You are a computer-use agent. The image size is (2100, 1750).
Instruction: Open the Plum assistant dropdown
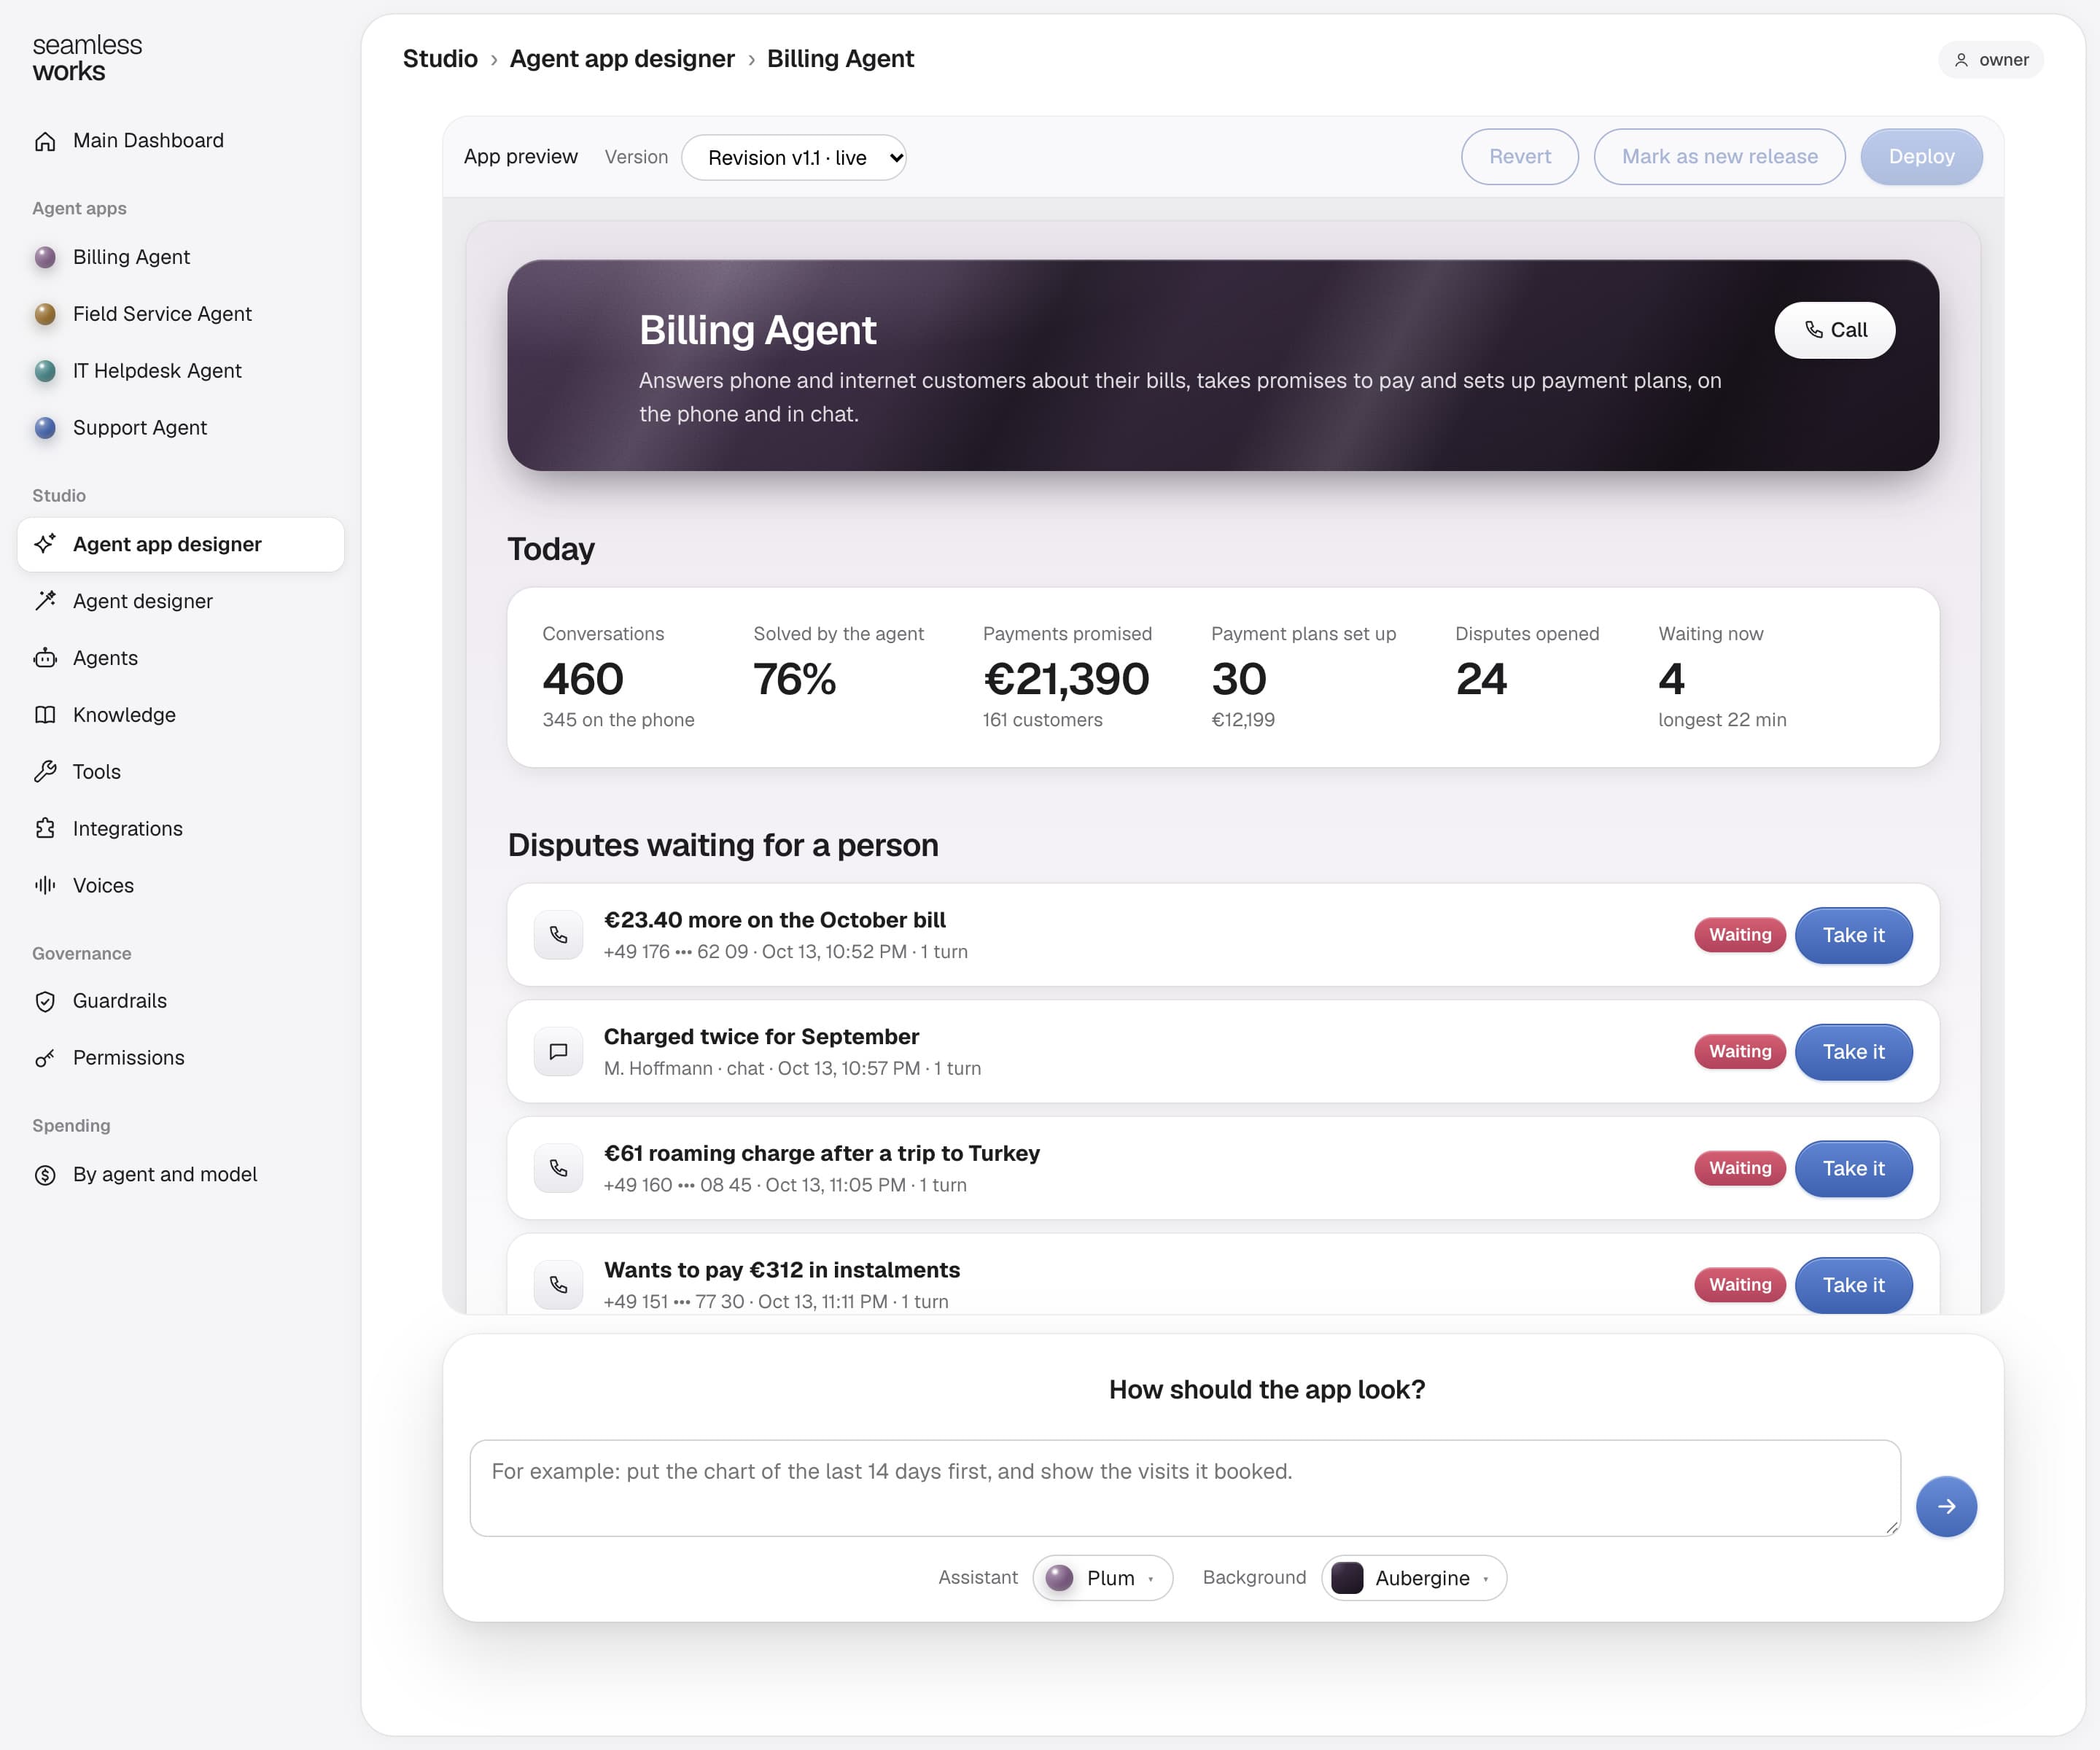(x=1102, y=1578)
